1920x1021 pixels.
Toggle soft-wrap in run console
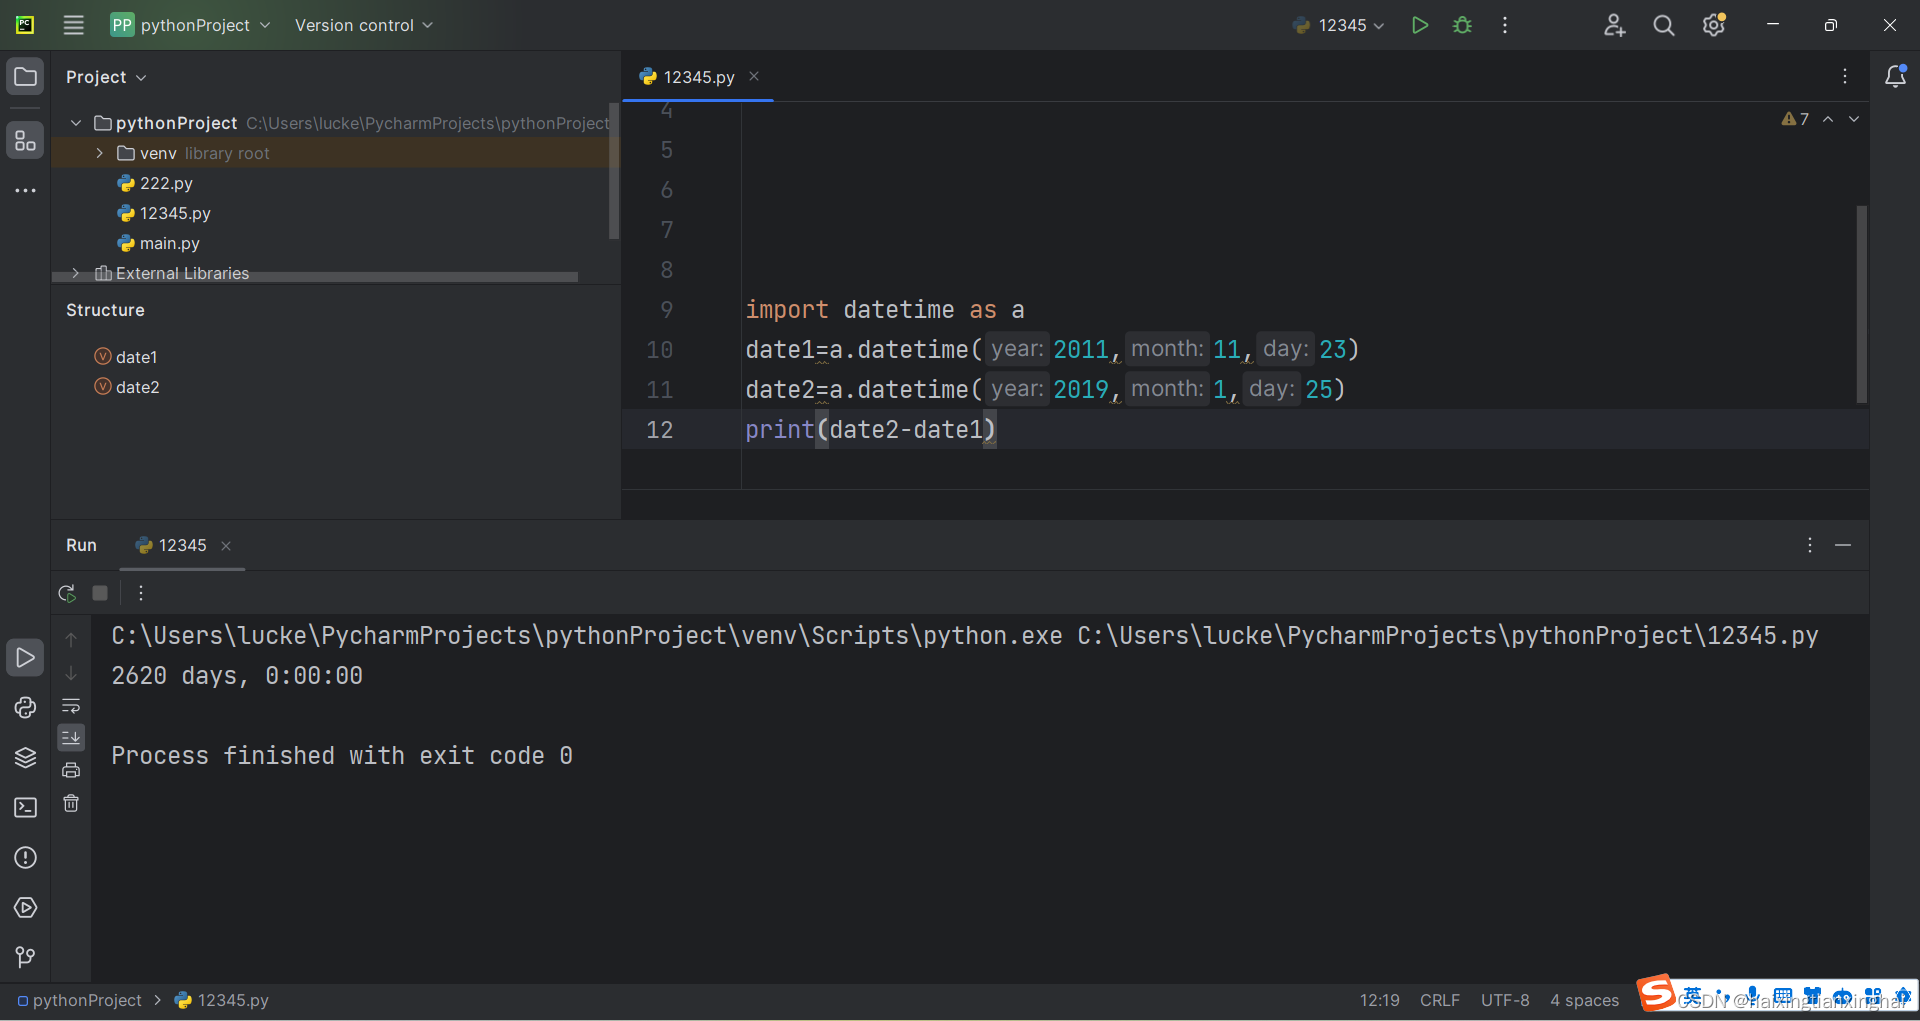(71, 706)
